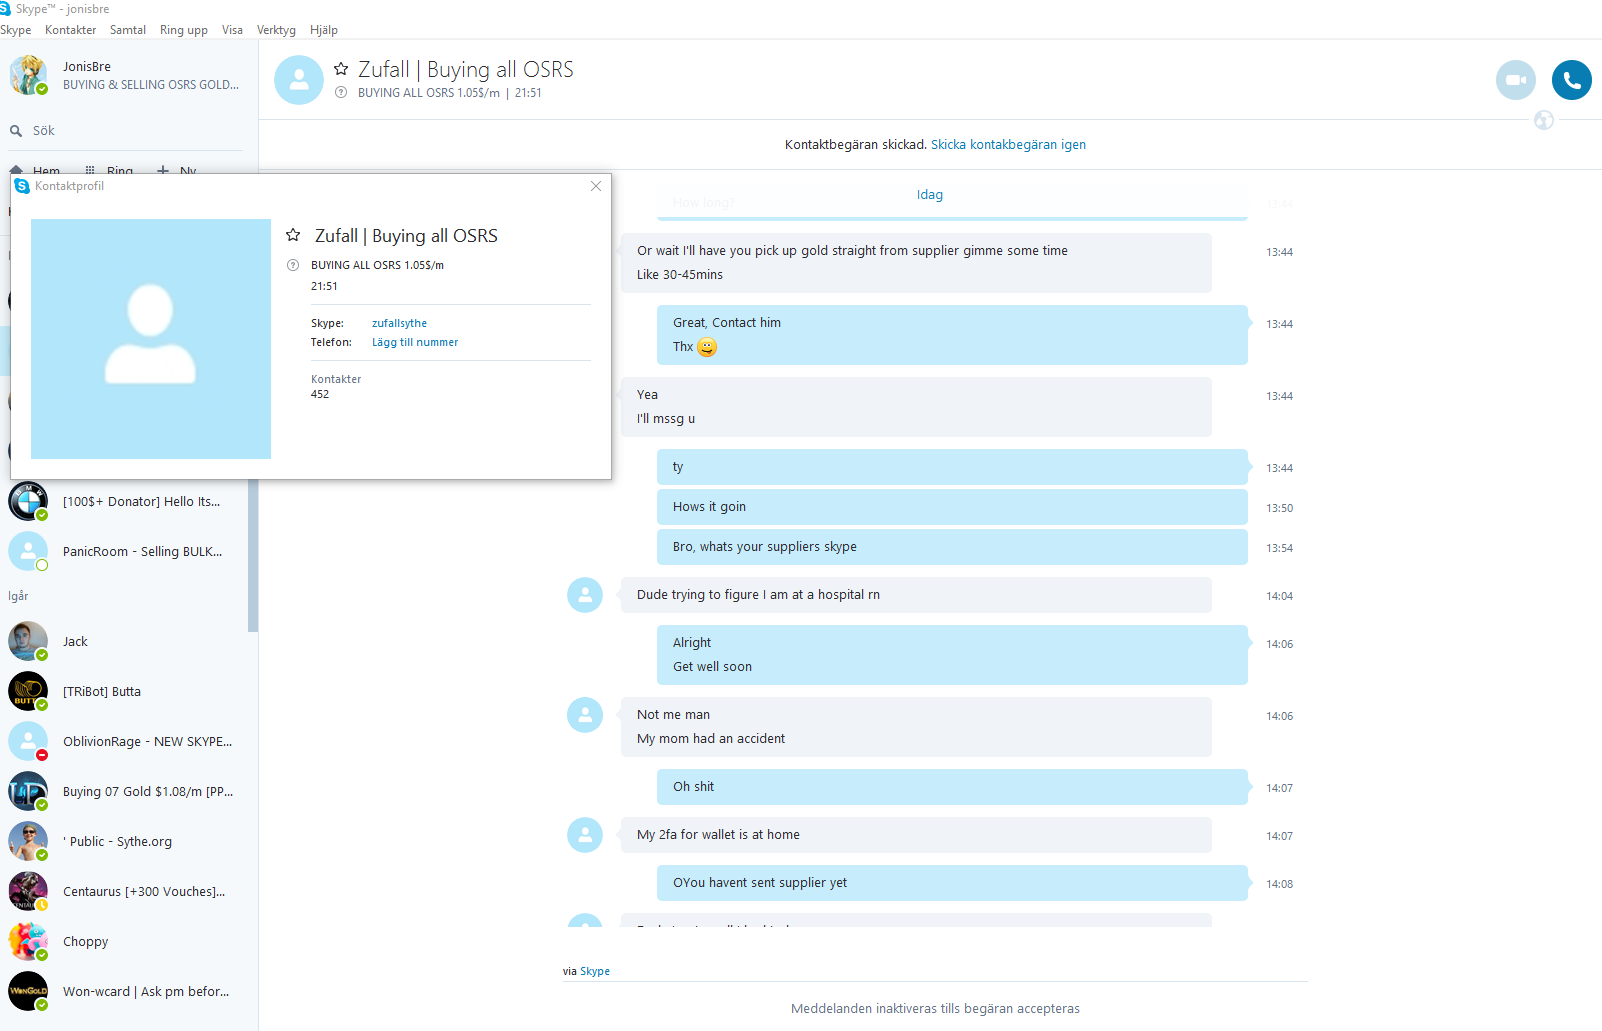Image resolution: width=1602 pixels, height=1031 pixels.
Task: Click Zufall's avatar in chat header
Action: [299, 80]
